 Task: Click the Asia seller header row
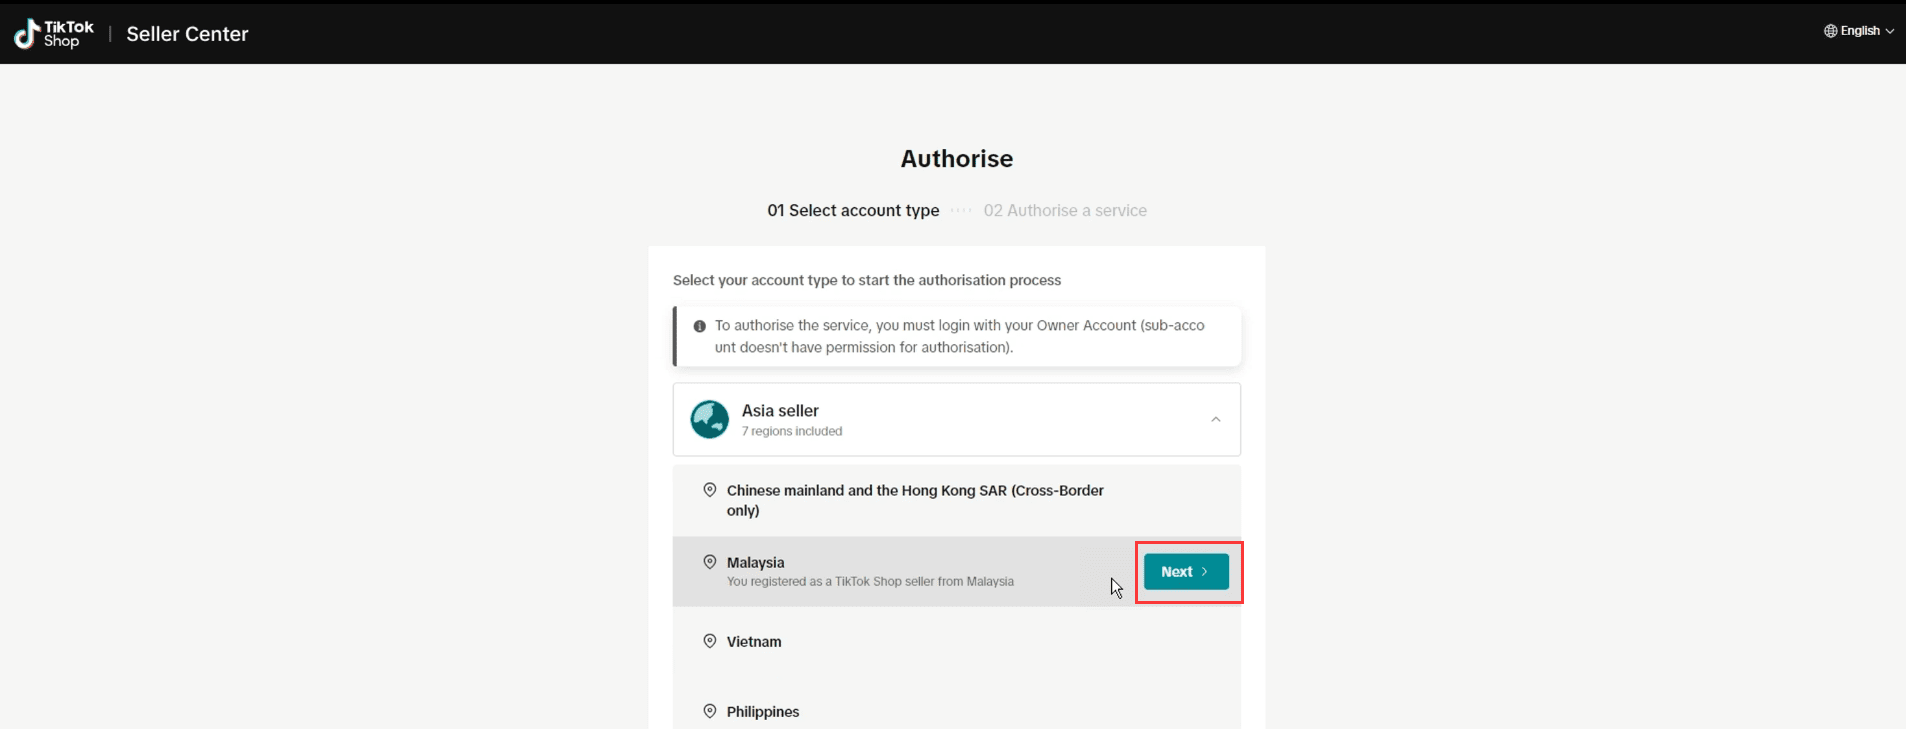click(957, 420)
